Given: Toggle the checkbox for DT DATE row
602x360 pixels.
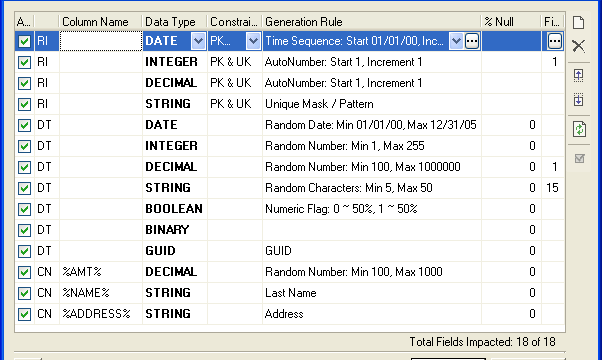Looking at the screenshot, I should [x=25, y=125].
